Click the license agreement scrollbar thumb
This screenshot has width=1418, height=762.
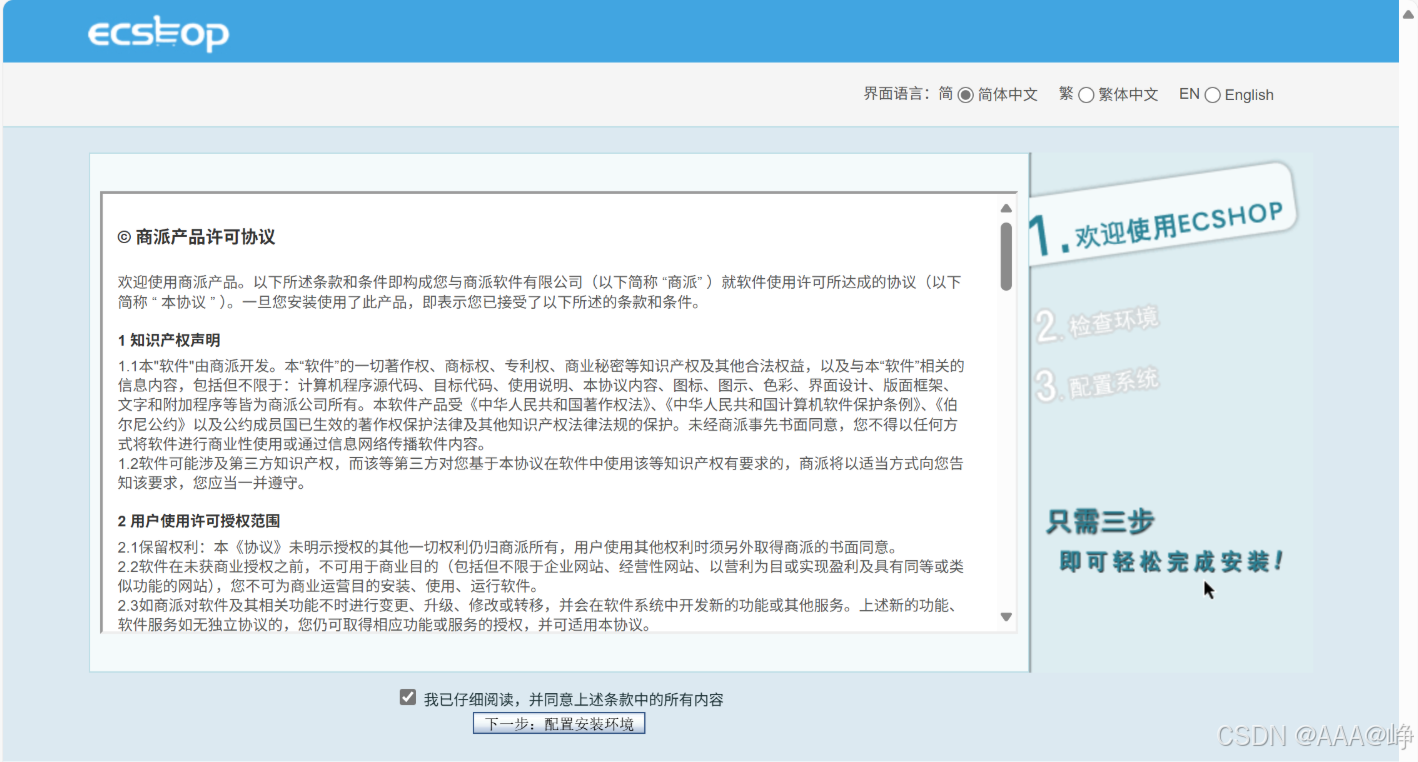click(x=1006, y=256)
